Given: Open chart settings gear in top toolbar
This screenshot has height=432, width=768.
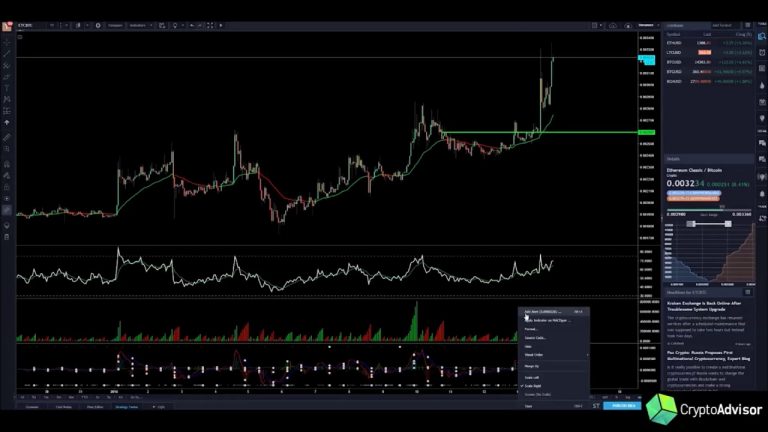Looking at the screenshot, I should [x=98, y=25].
